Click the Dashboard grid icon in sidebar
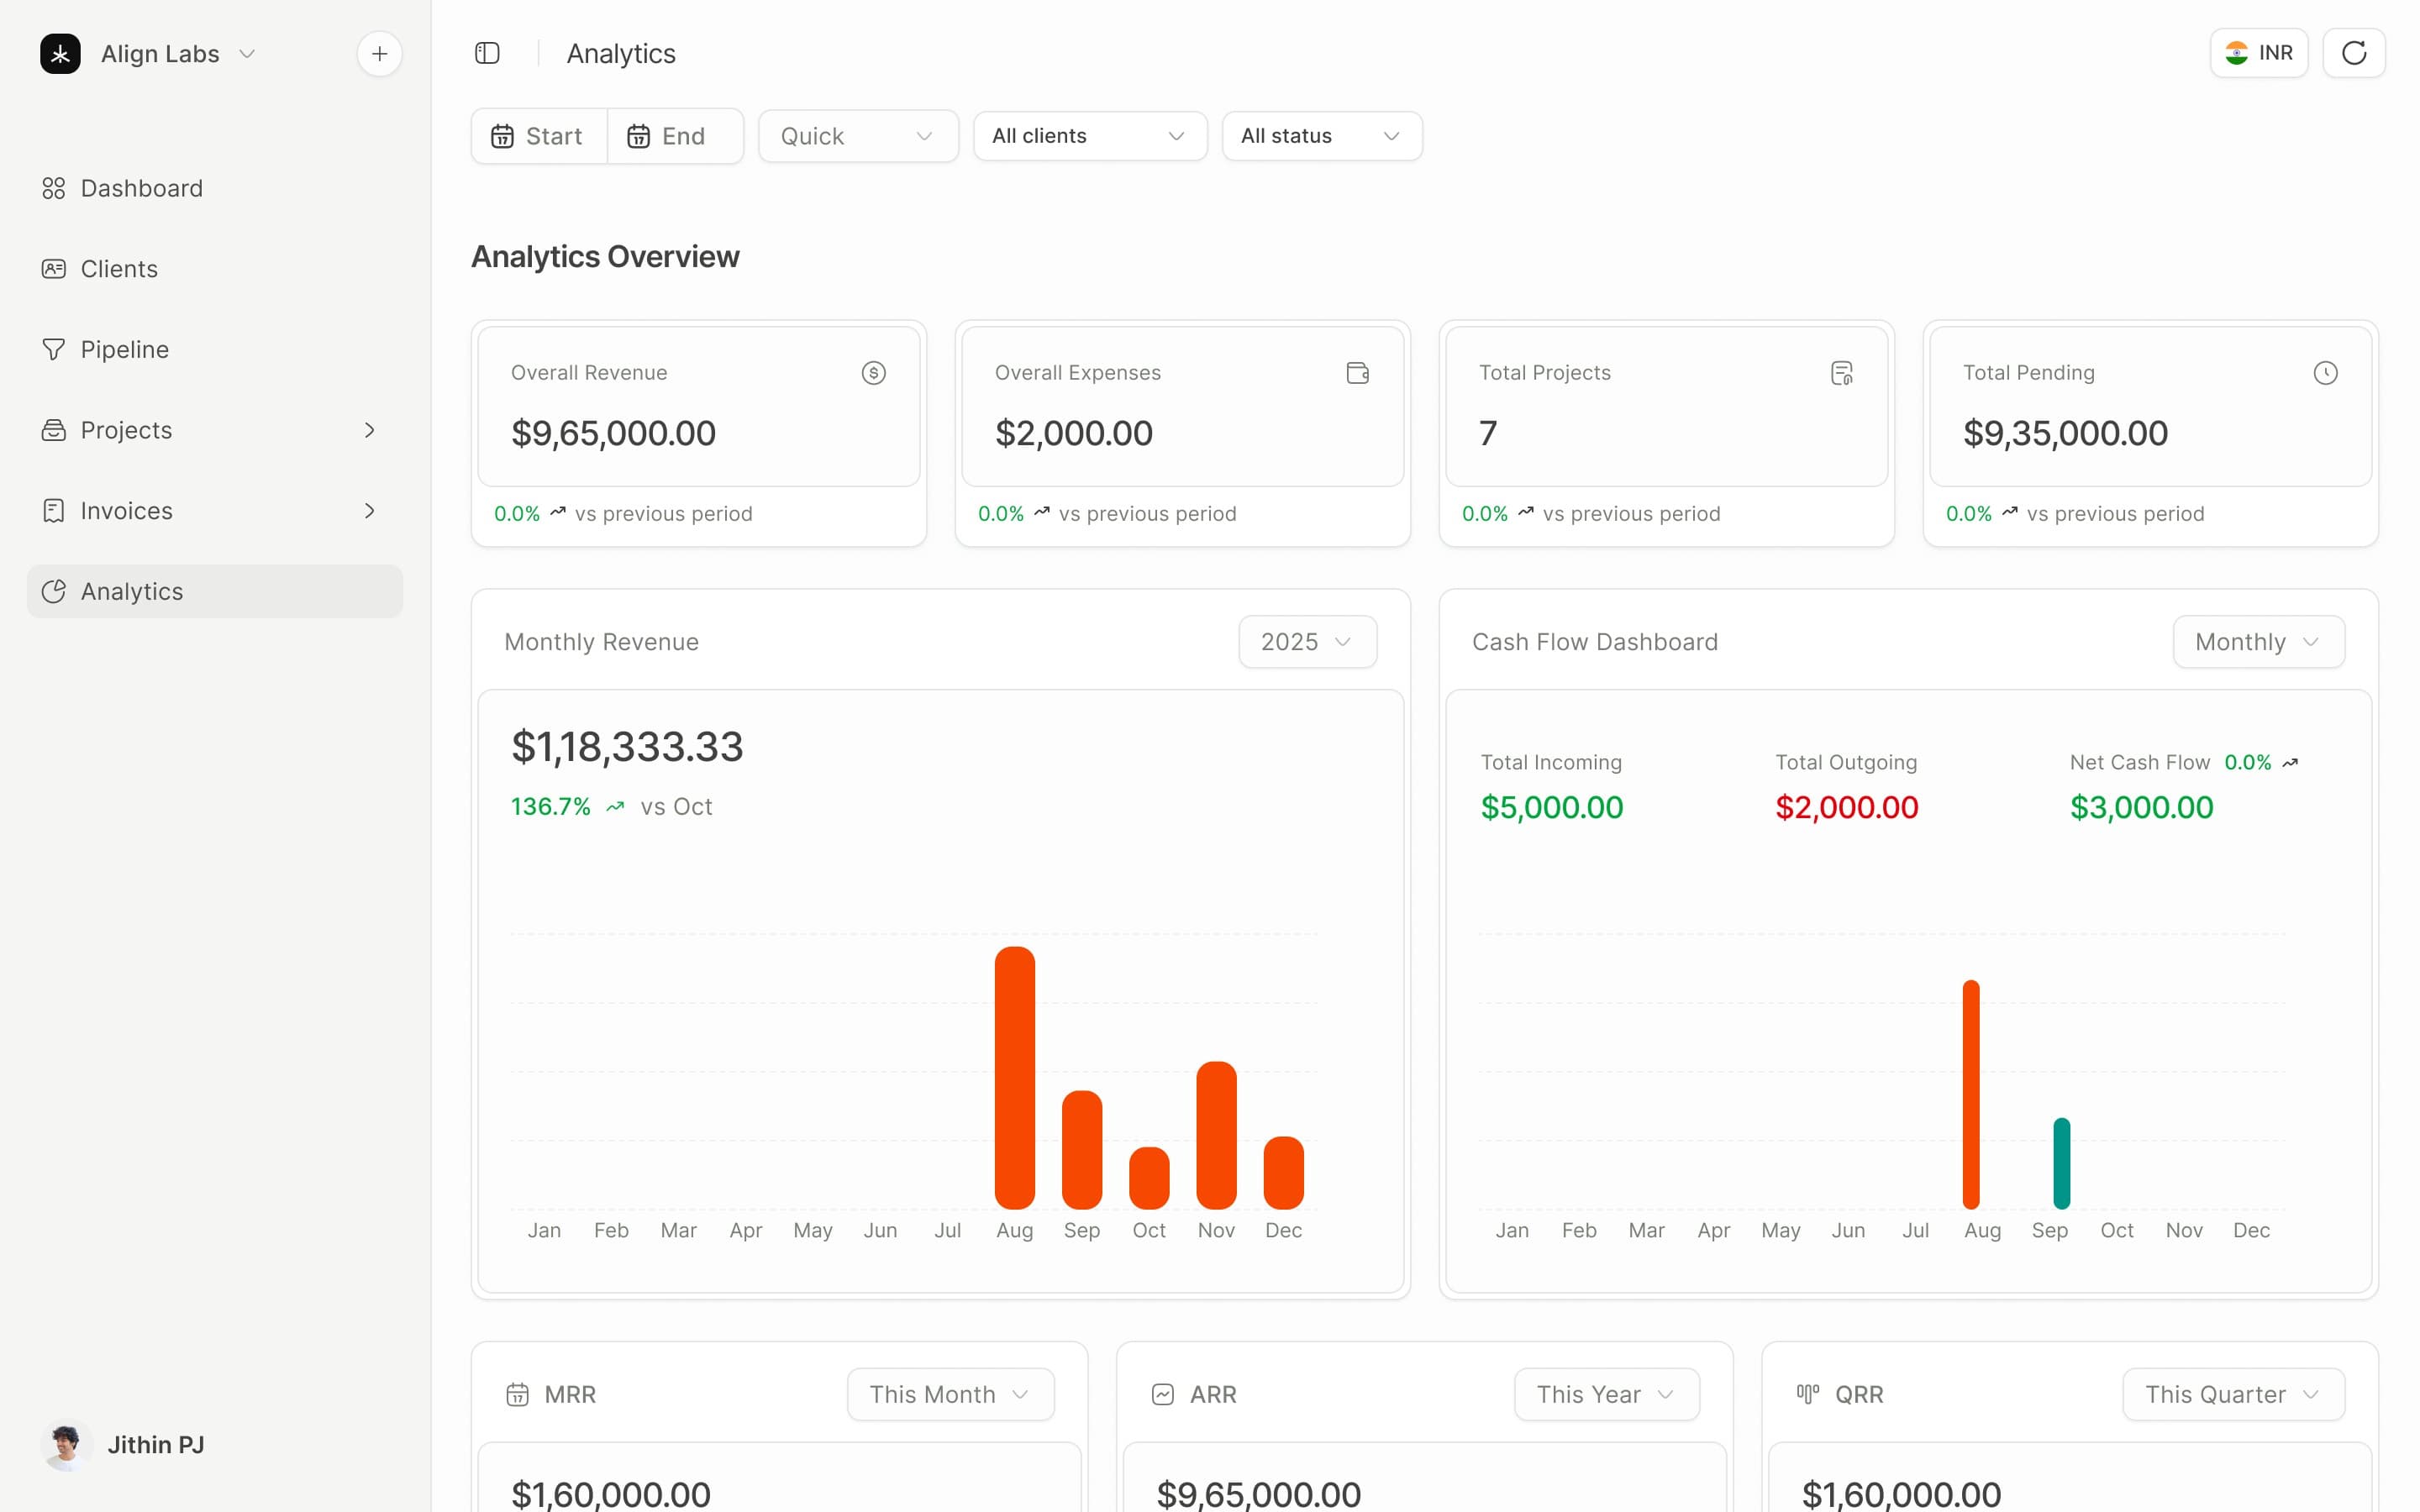 pos(54,188)
